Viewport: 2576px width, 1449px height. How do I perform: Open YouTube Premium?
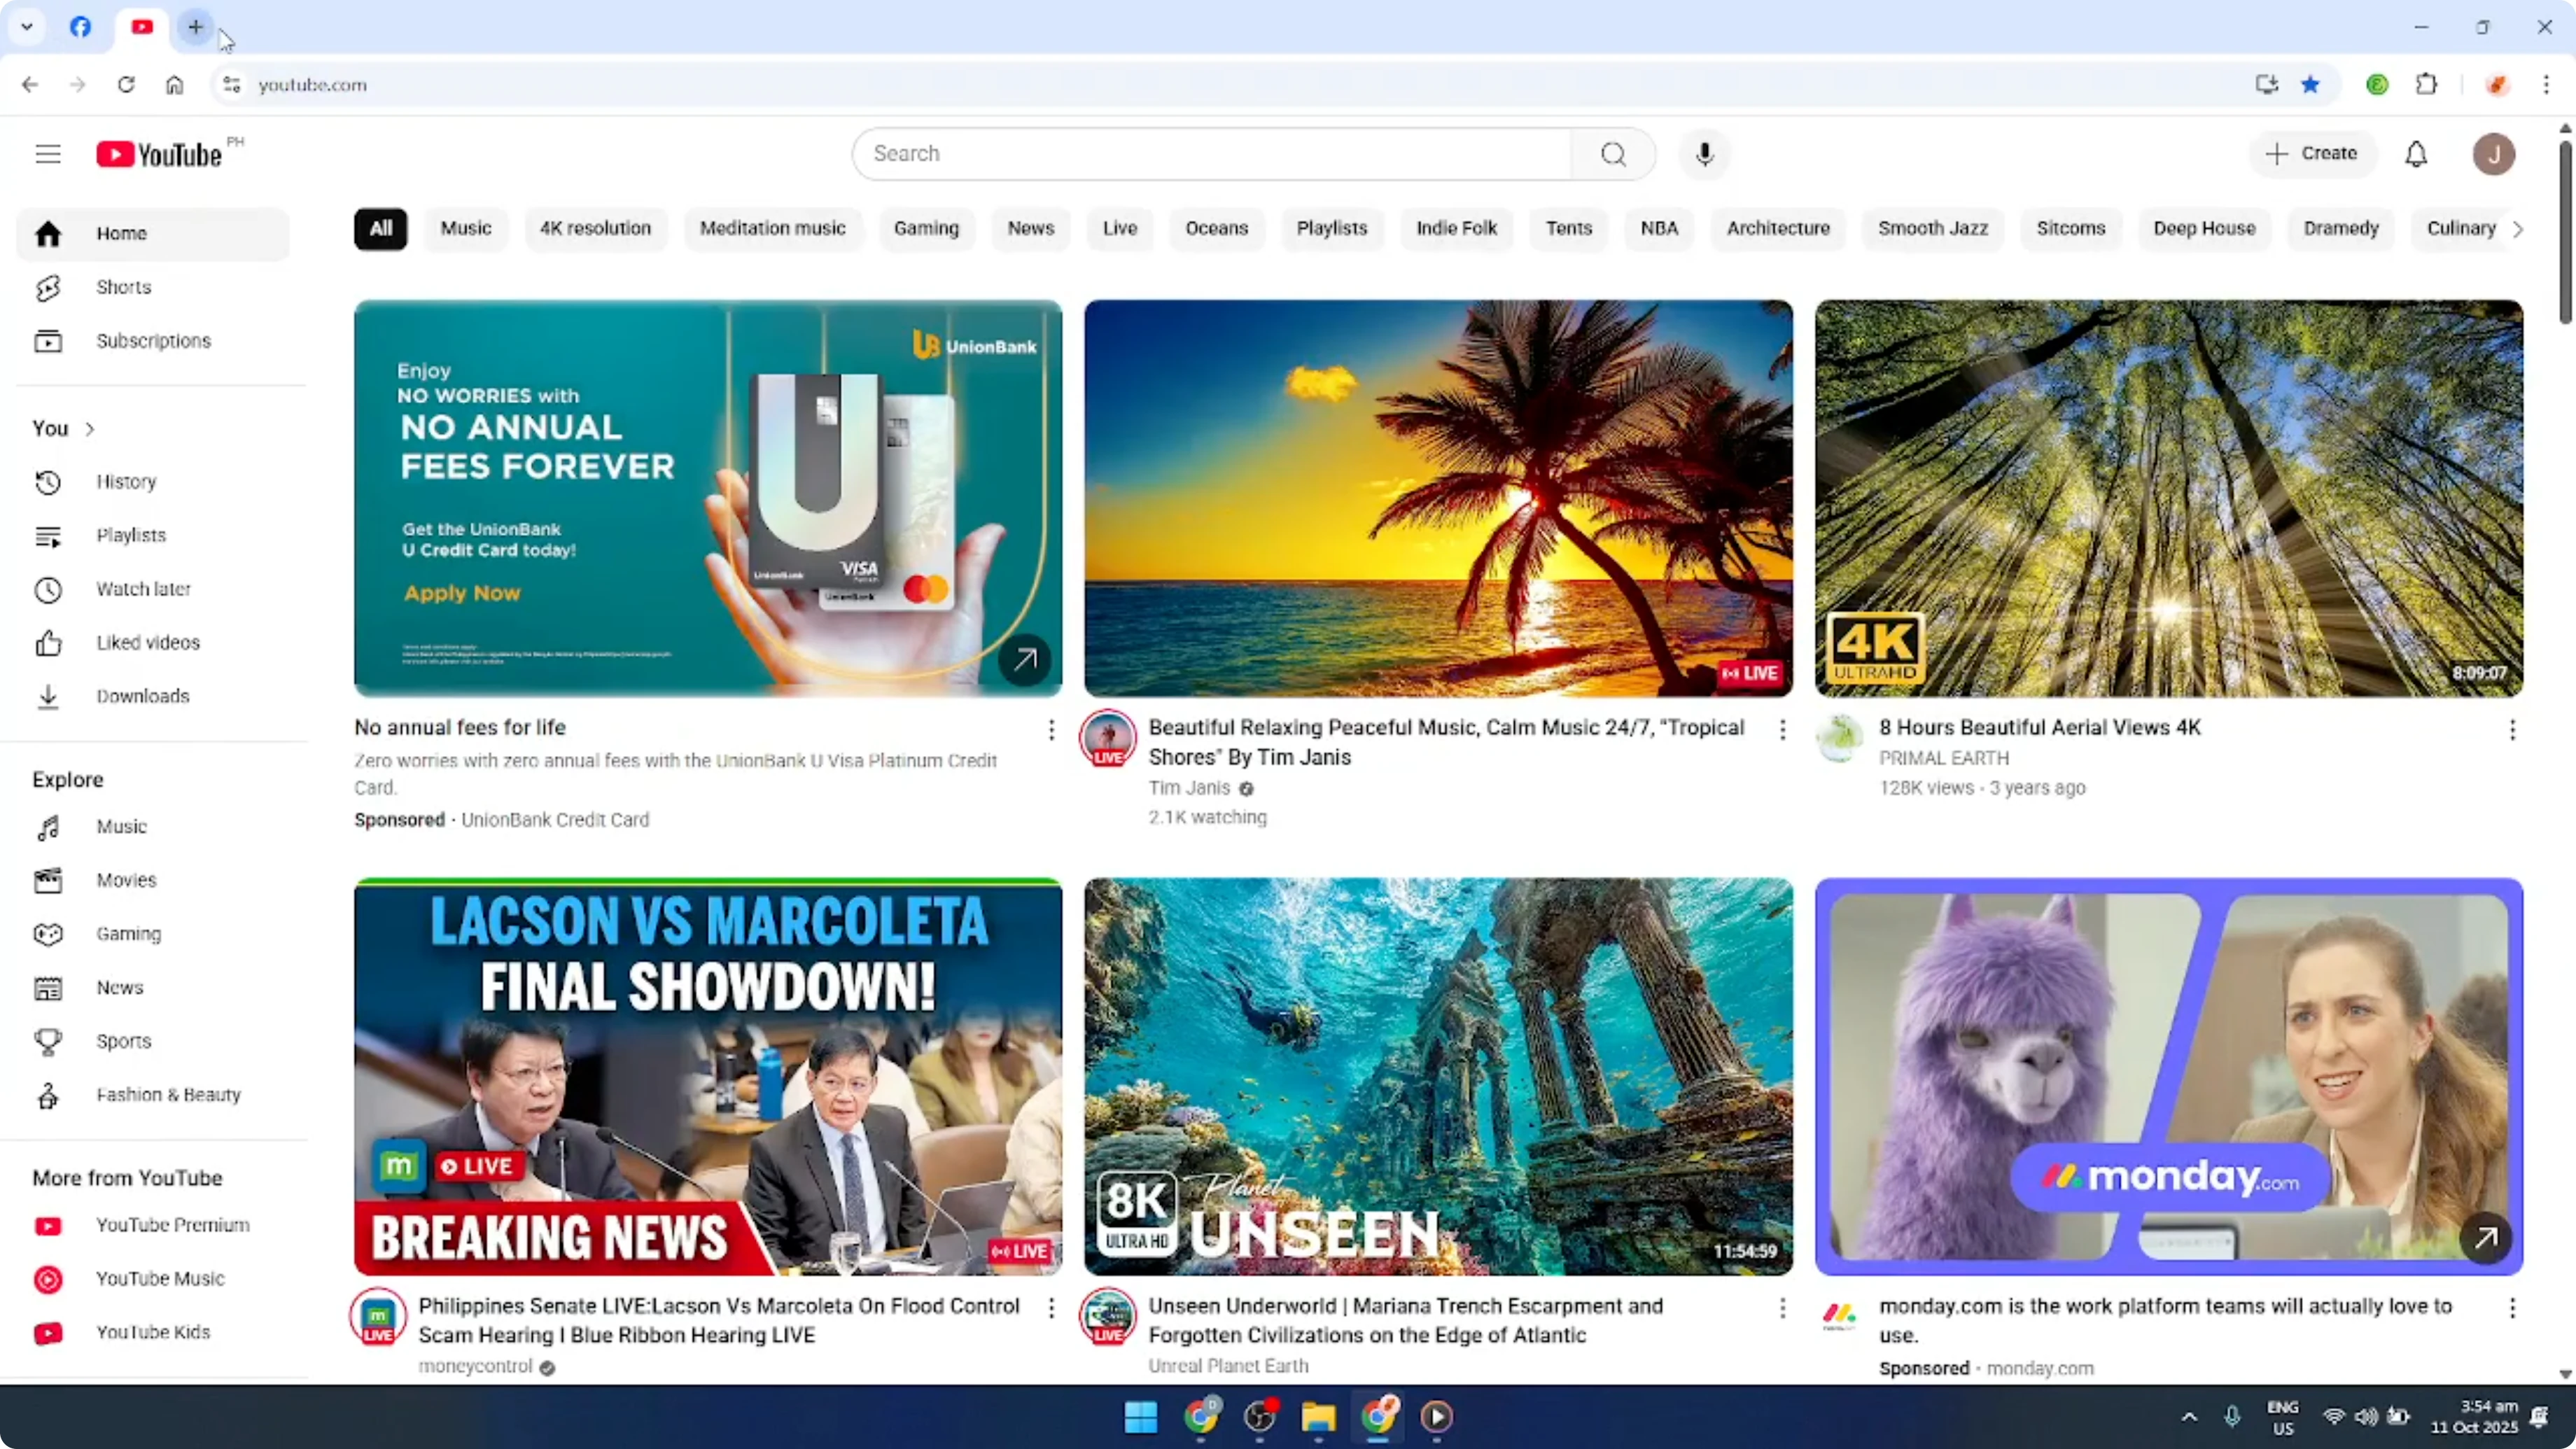[x=153, y=1225]
